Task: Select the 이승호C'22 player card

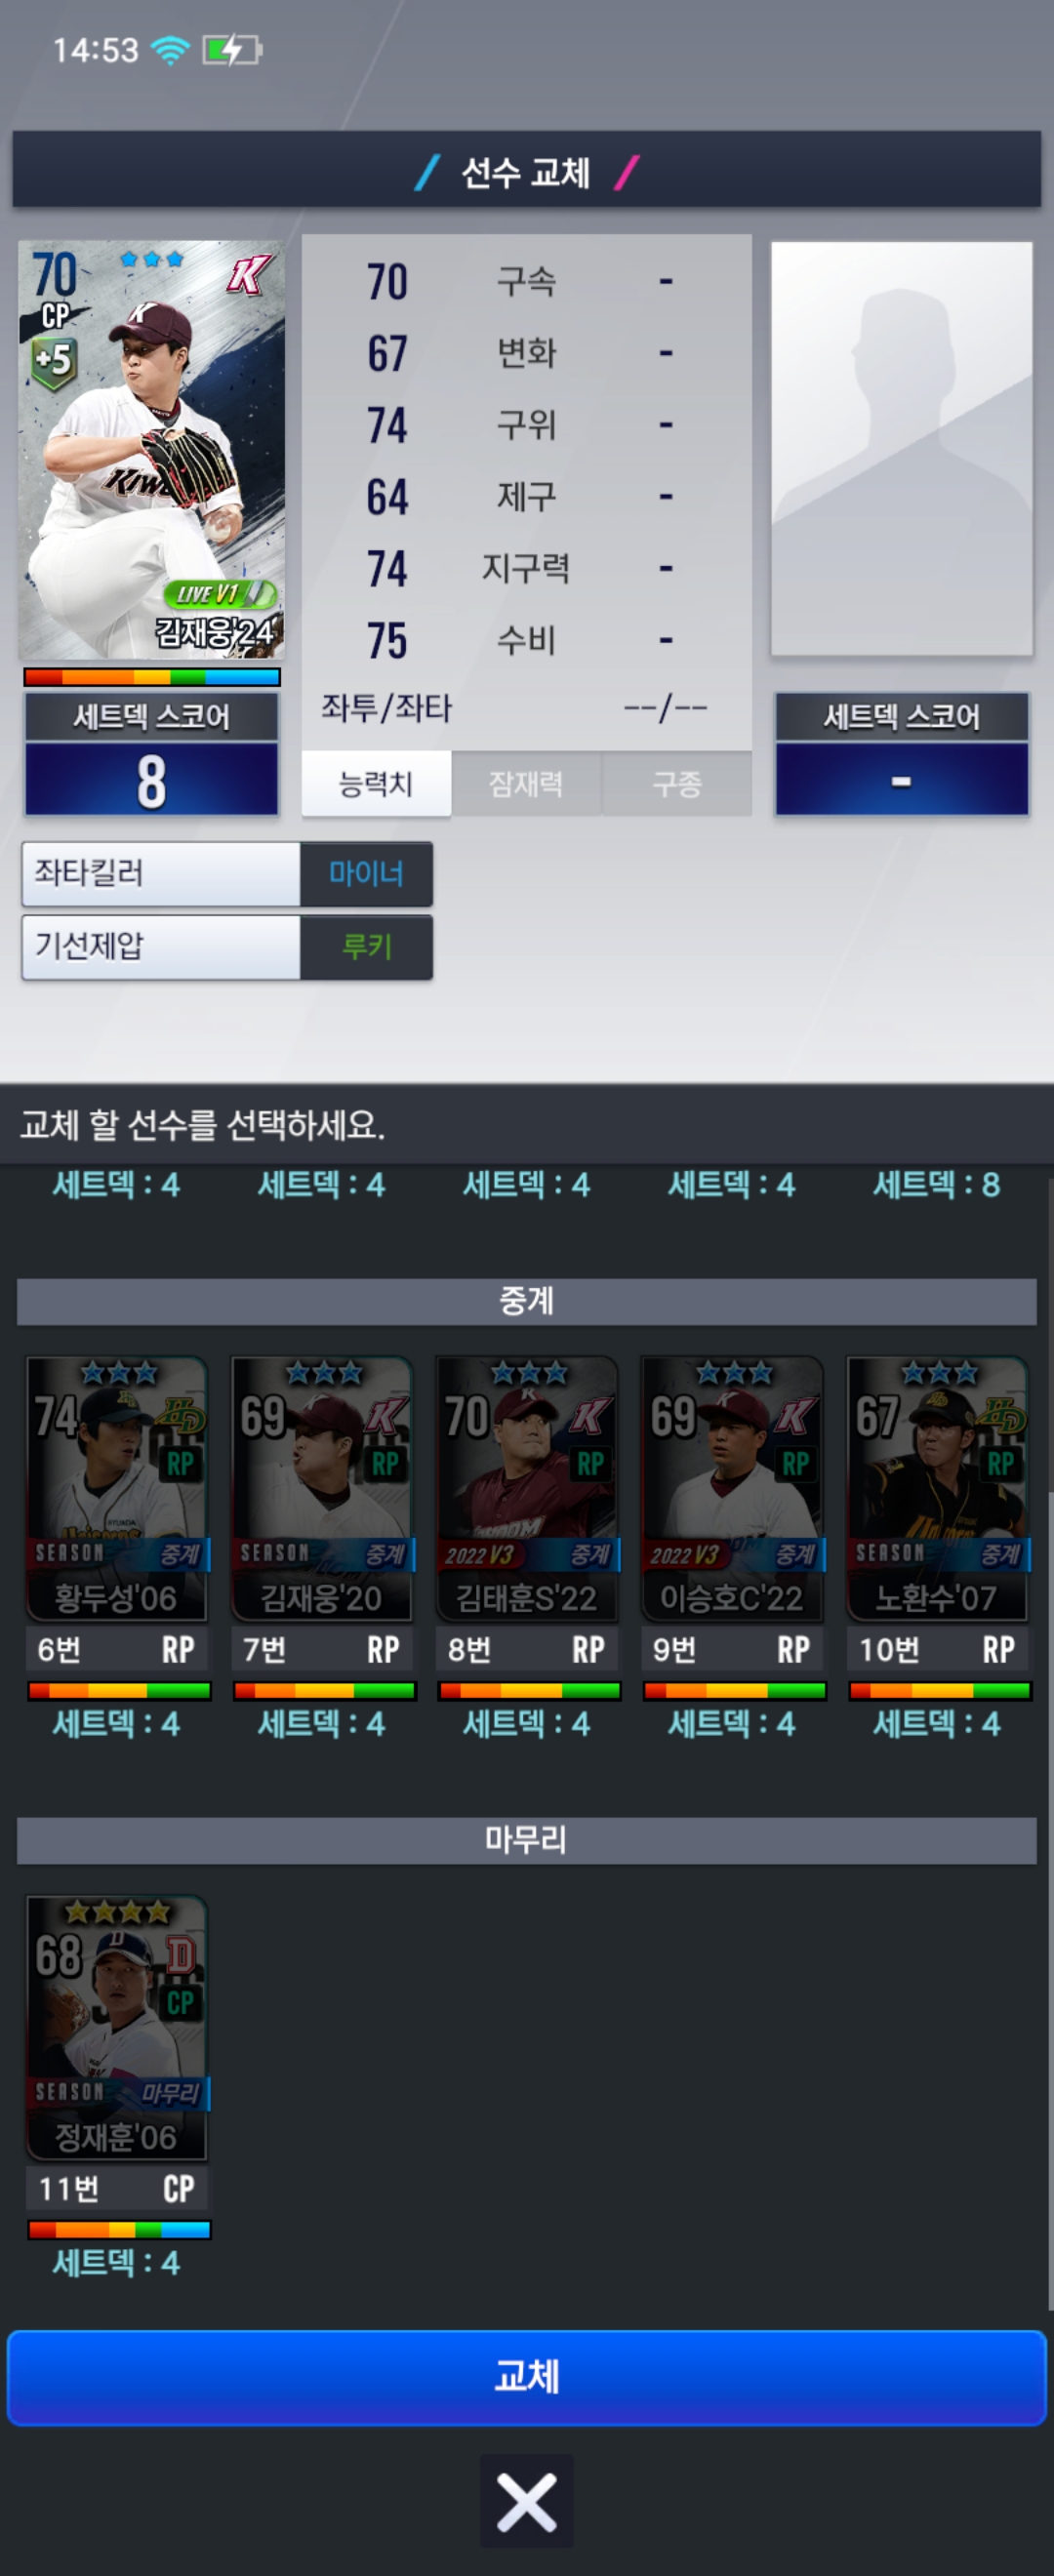Action: pyautogui.click(x=732, y=1489)
